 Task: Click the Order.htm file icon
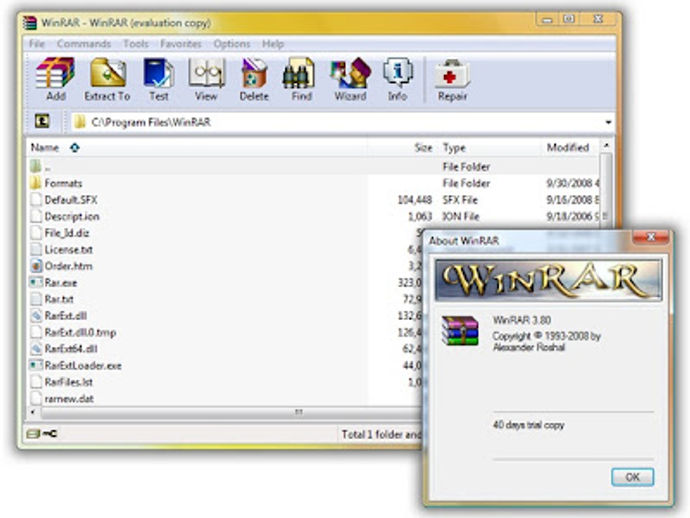[x=36, y=266]
